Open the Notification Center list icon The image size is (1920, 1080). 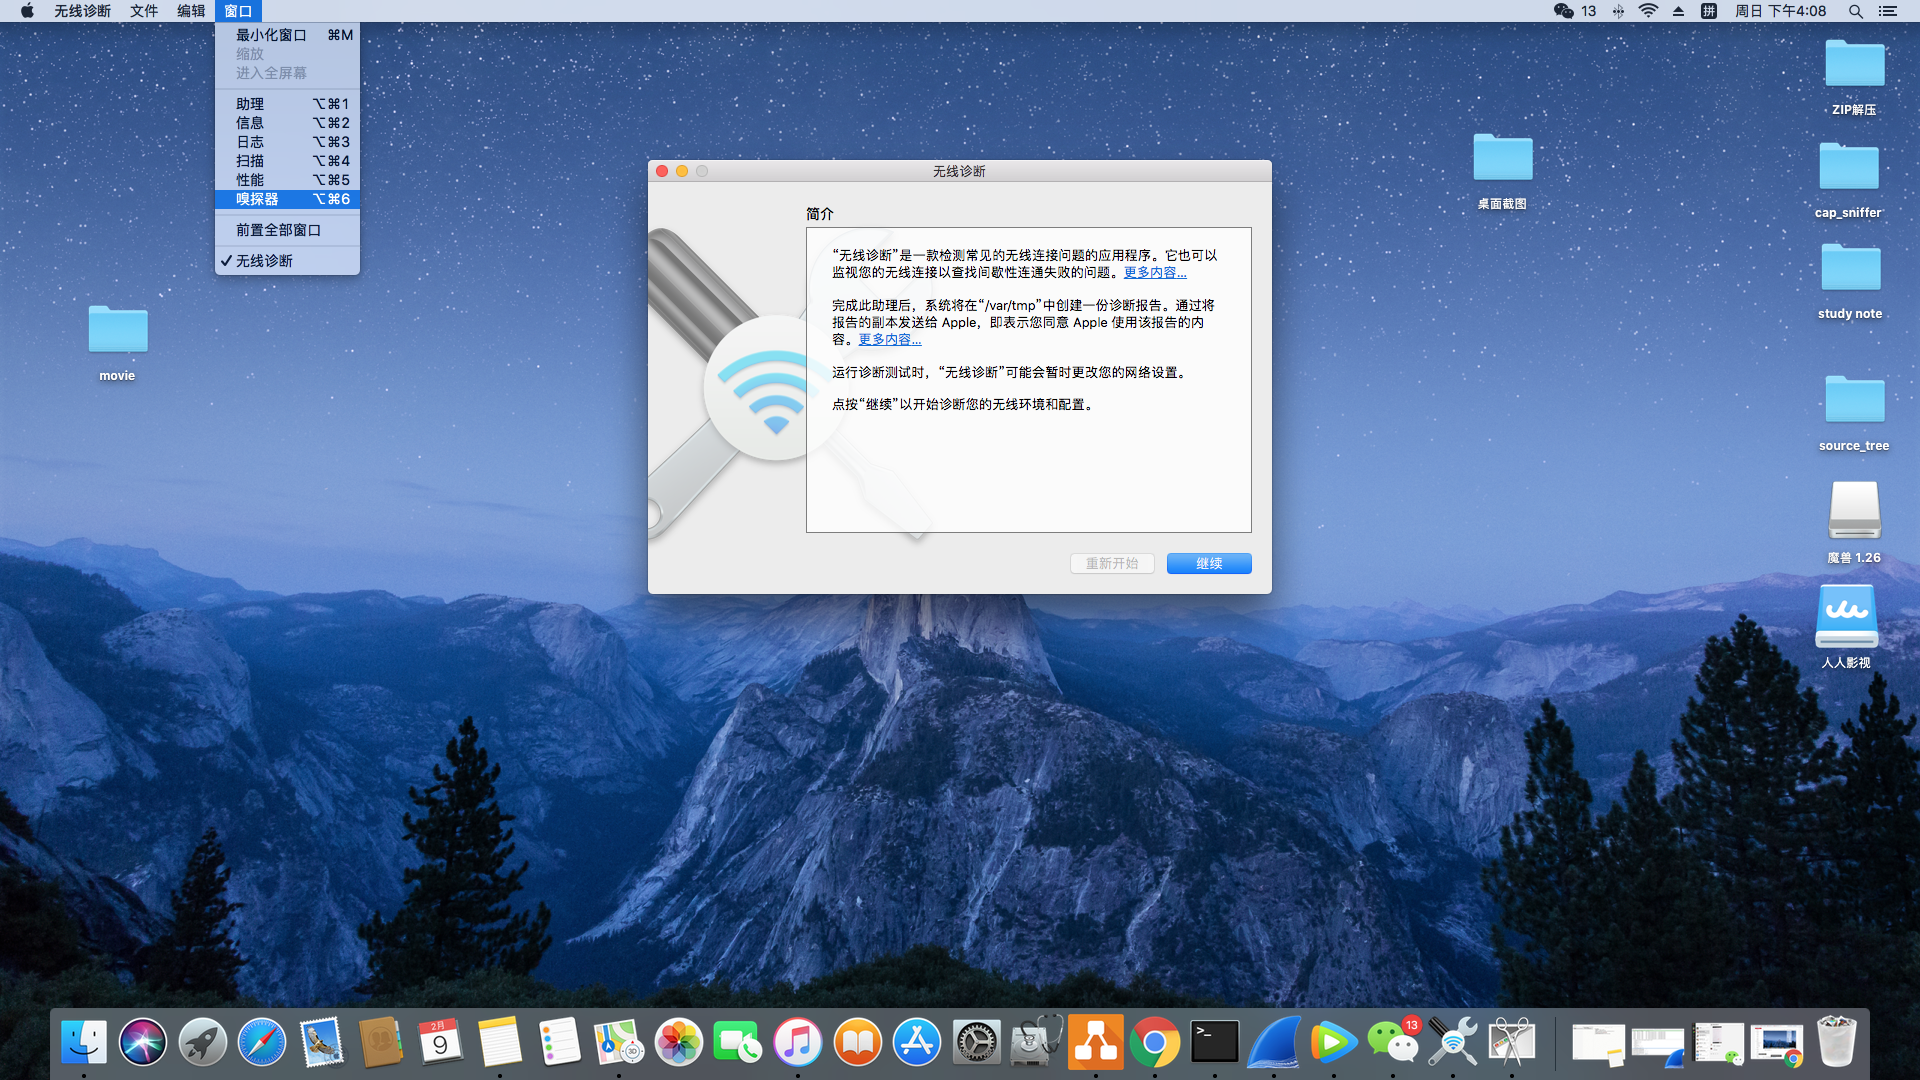1887,11
